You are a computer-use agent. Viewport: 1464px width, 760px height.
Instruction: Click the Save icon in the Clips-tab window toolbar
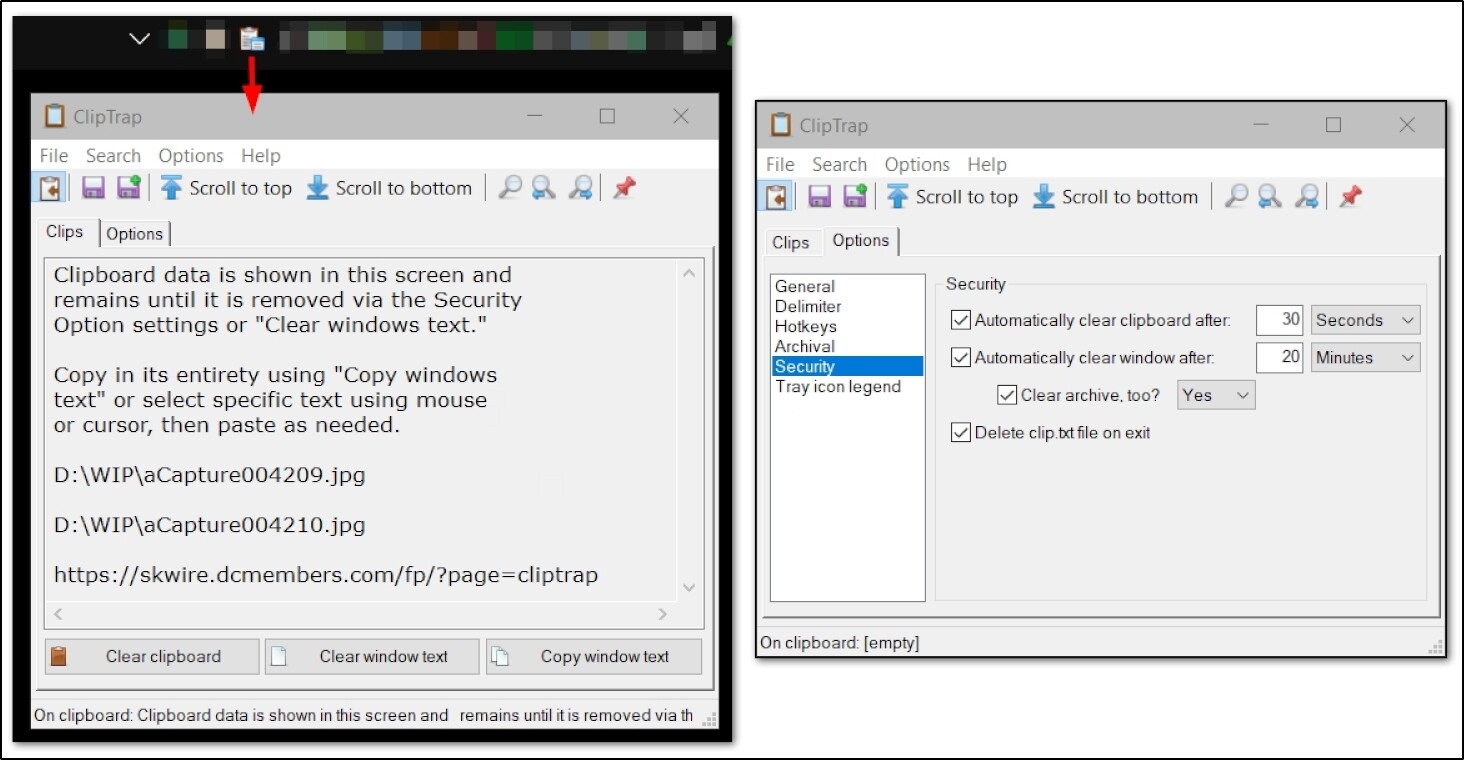[93, 188]
